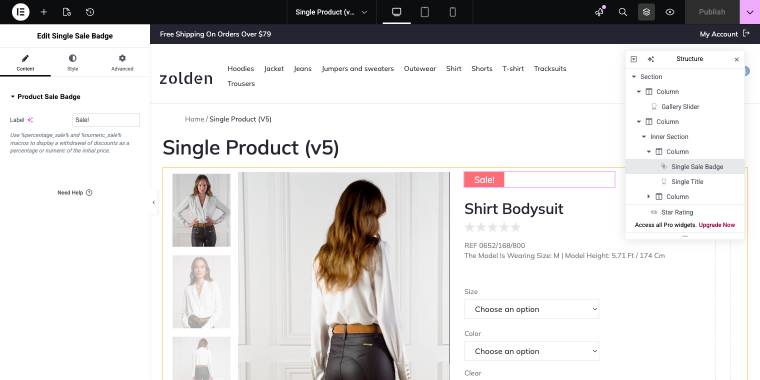This screenshot has height=380, width=760.
Task: Click the Sale! badge on canvas
Action: click(x=484, y=180)
